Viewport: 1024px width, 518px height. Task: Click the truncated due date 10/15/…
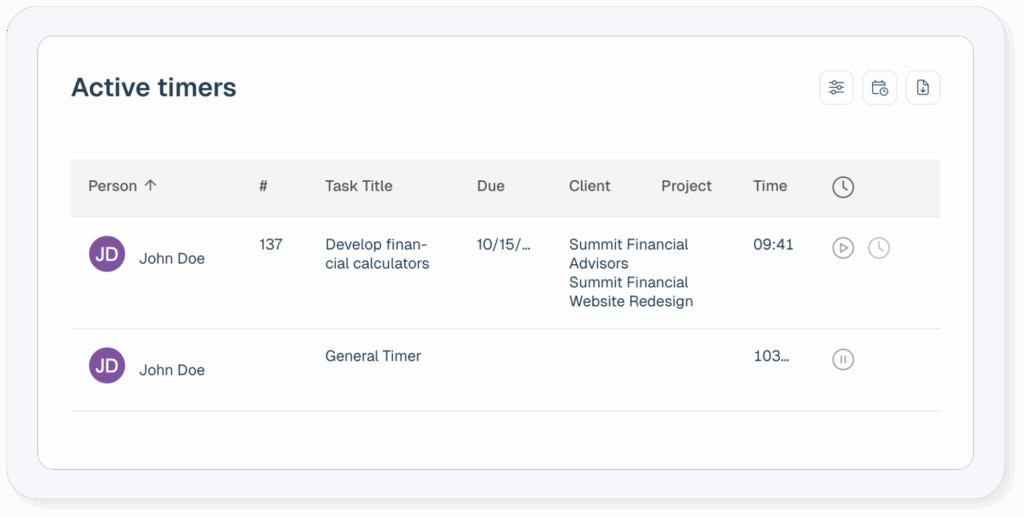coord(504,245)
